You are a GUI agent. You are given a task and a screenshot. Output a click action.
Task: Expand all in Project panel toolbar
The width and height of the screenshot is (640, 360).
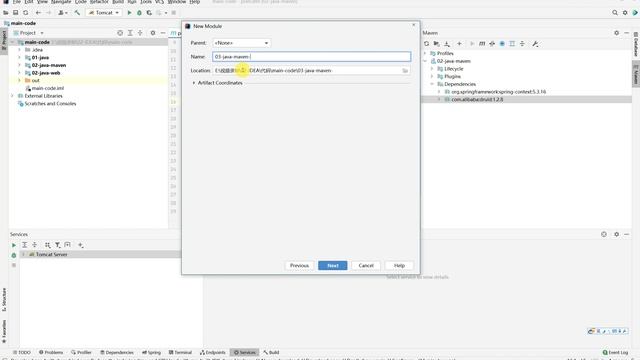pyautogui.click(x=130, y=33)
